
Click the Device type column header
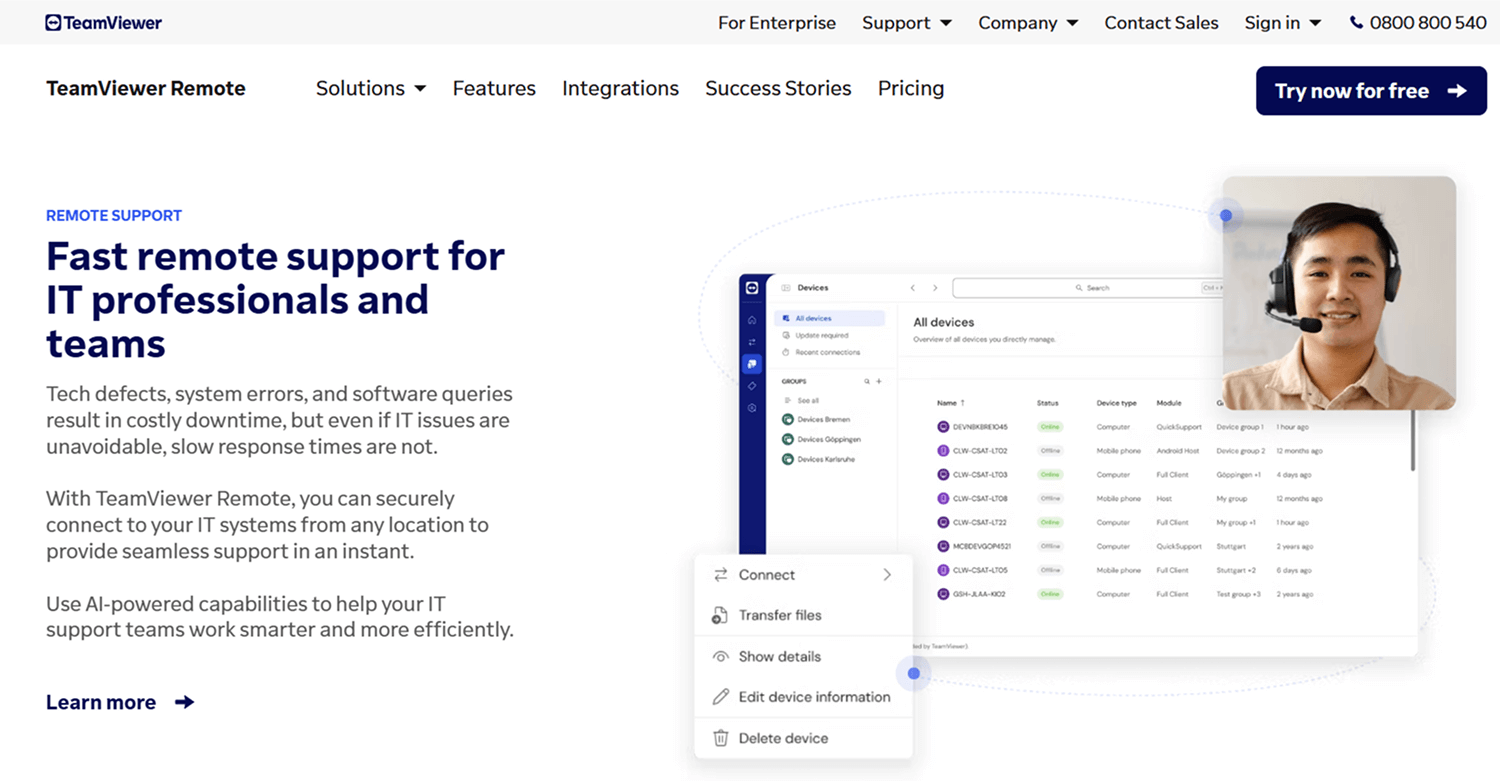tap(1116, 403)
